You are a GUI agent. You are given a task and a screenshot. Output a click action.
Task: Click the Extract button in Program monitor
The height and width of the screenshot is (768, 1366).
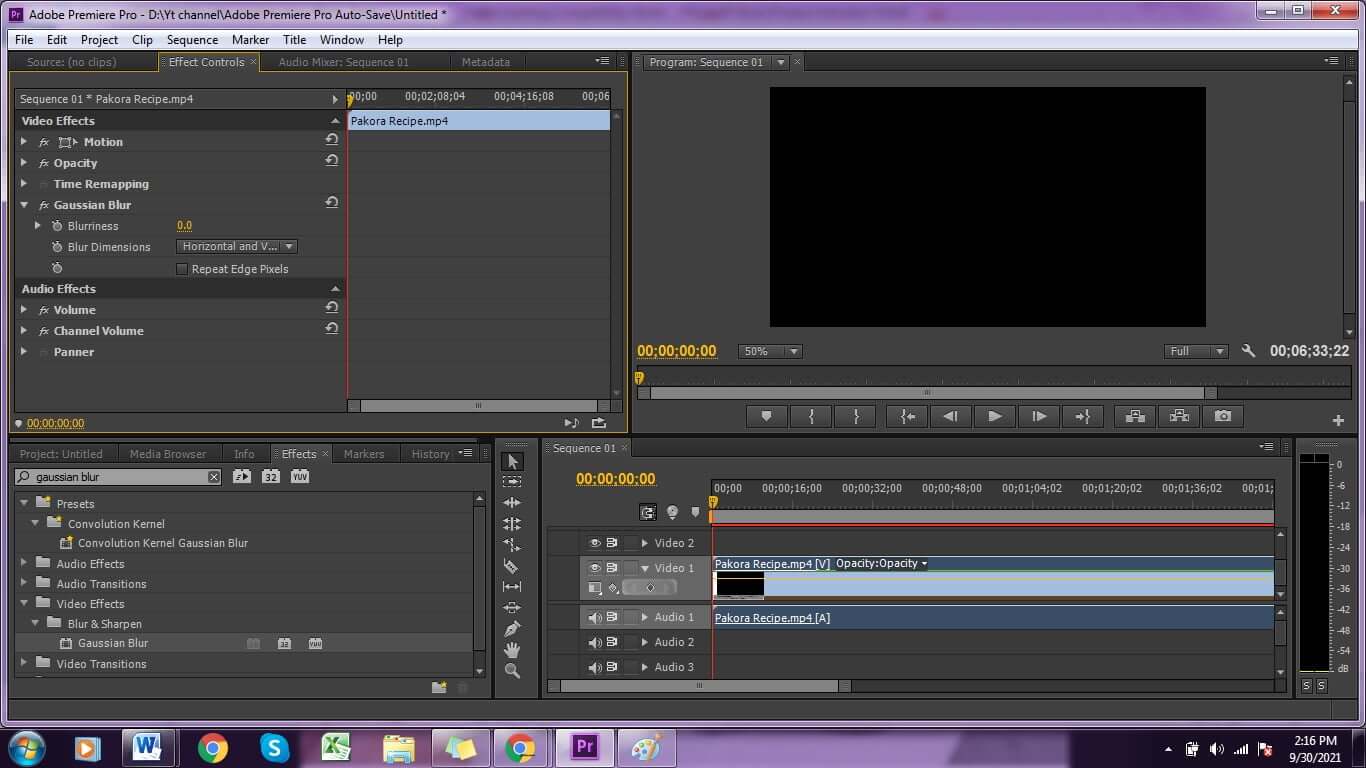pos(1179,416)
